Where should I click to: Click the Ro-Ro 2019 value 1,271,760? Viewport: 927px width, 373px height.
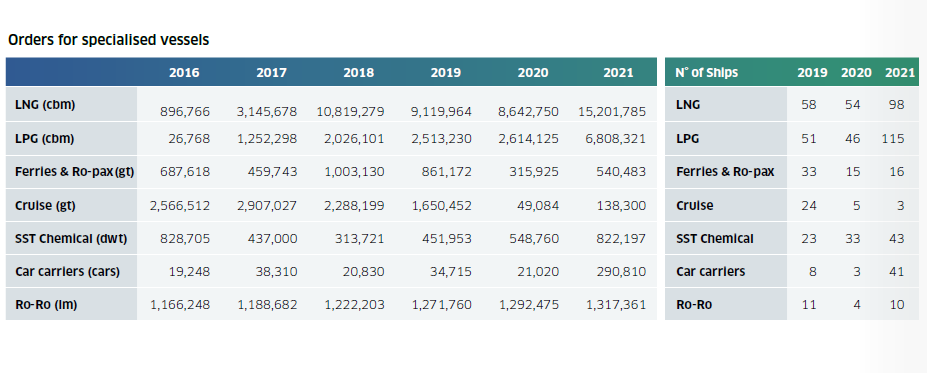pyautogui.click(x=441, y=305)
